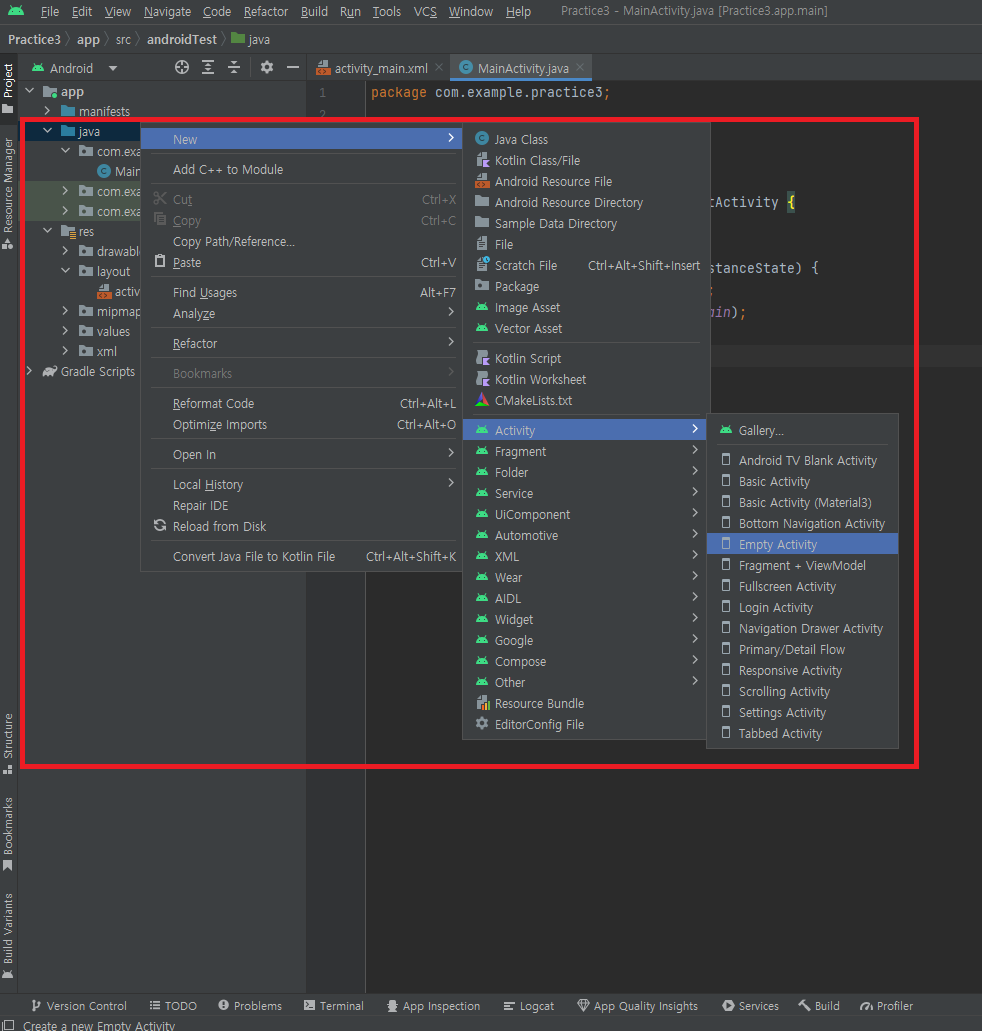
Task: Click Reload from Disk
Action: (x=303, y=527)
